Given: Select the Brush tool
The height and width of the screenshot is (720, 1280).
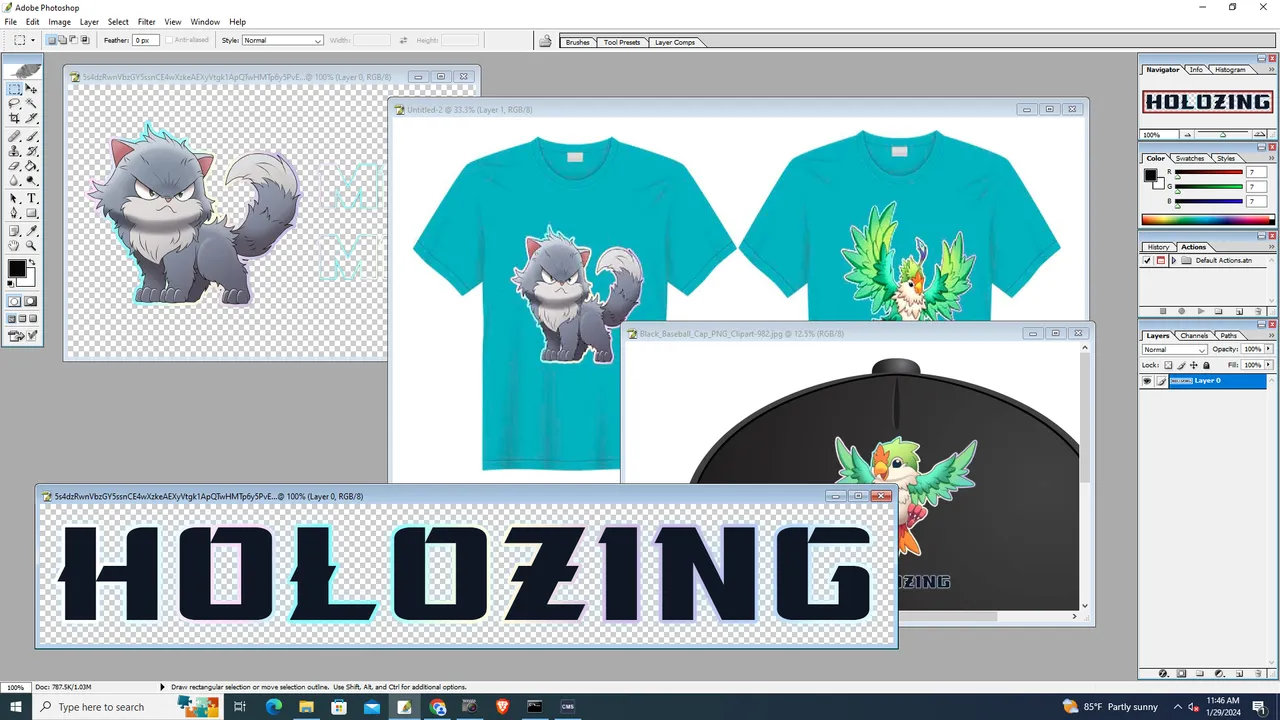Looking at the screenshot, I should [31, 136].
